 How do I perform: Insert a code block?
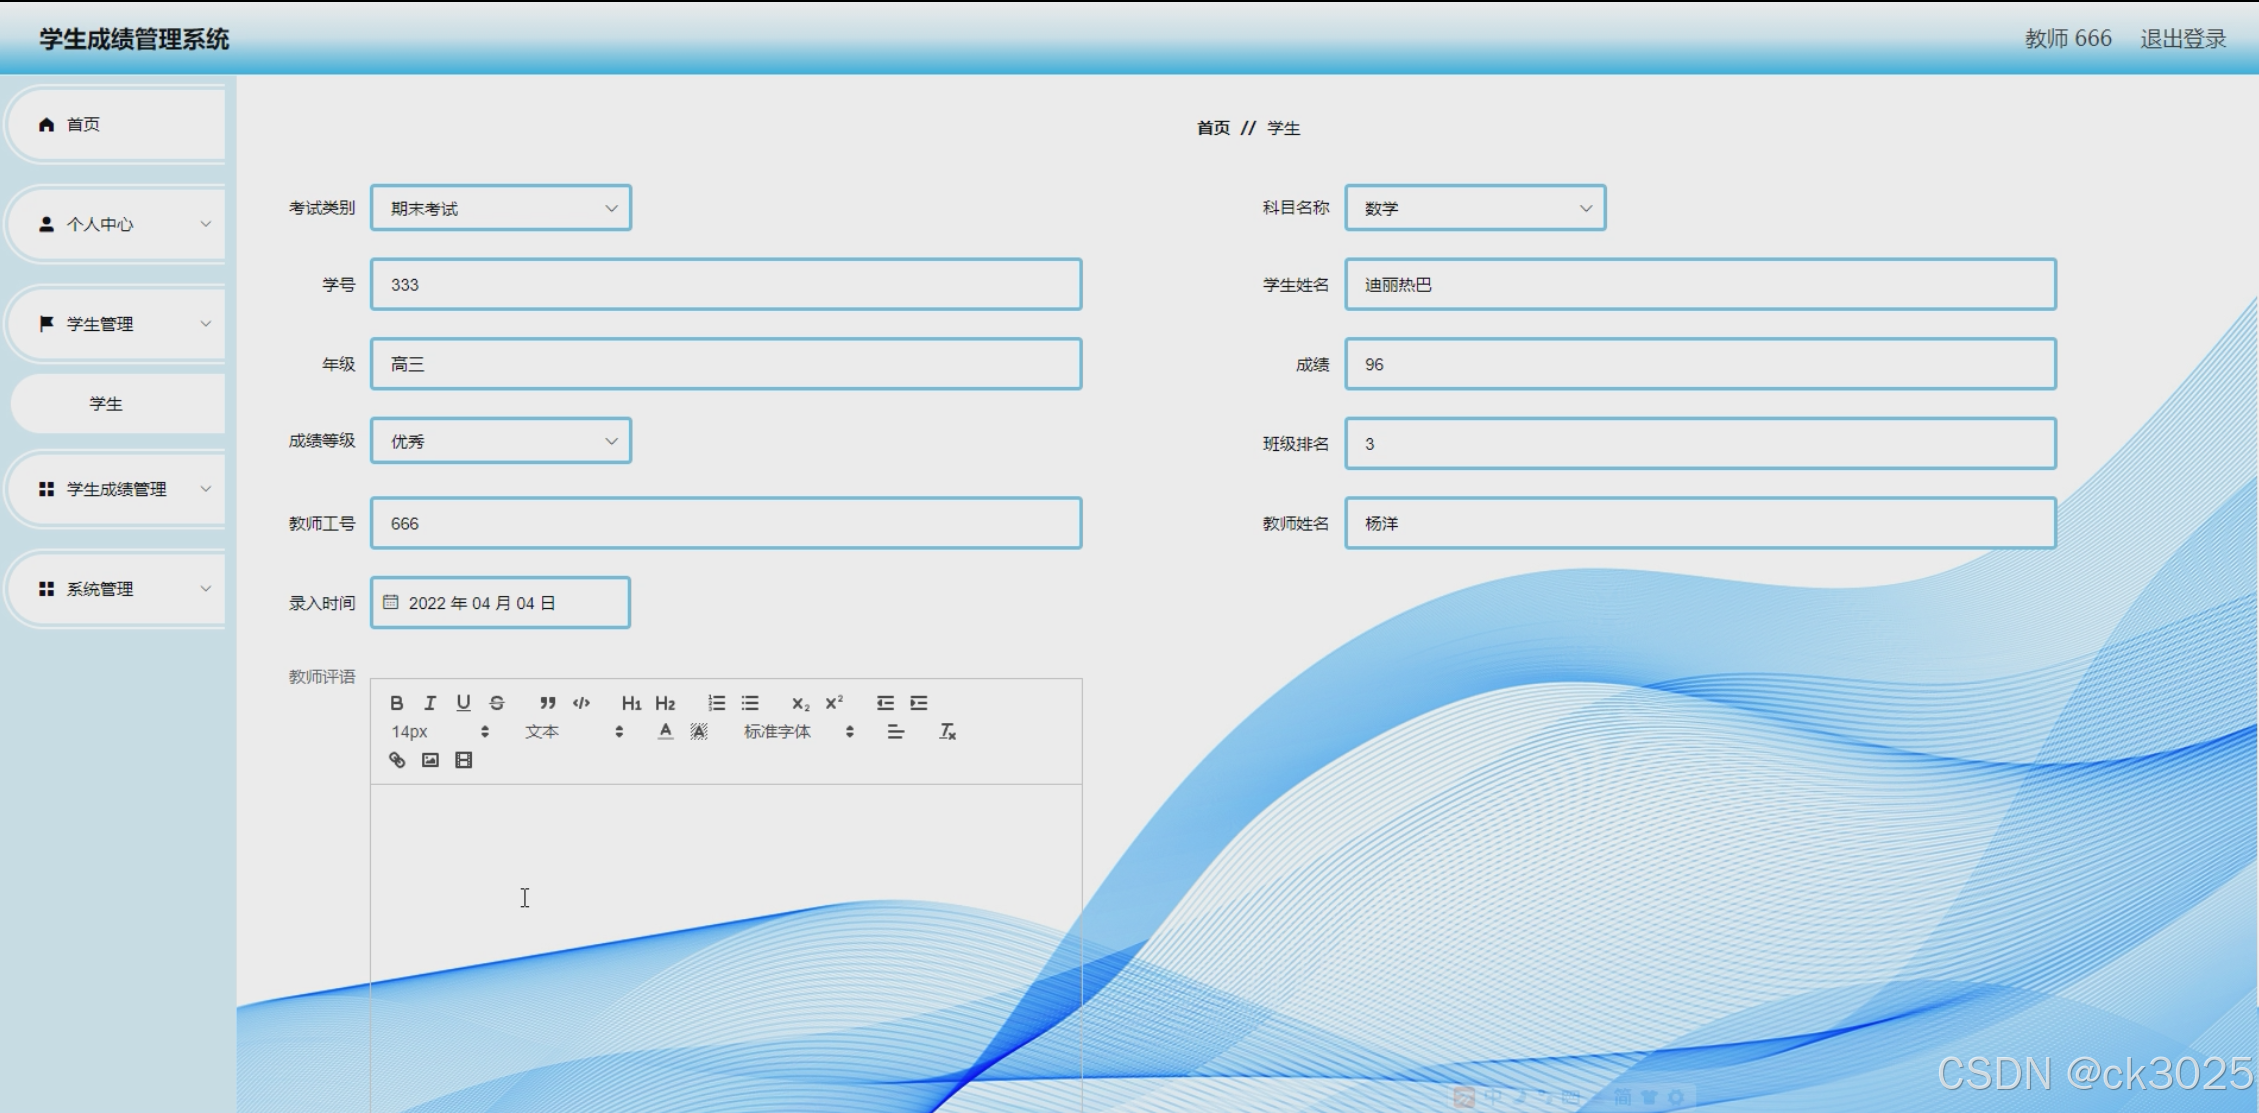(581, 703)
